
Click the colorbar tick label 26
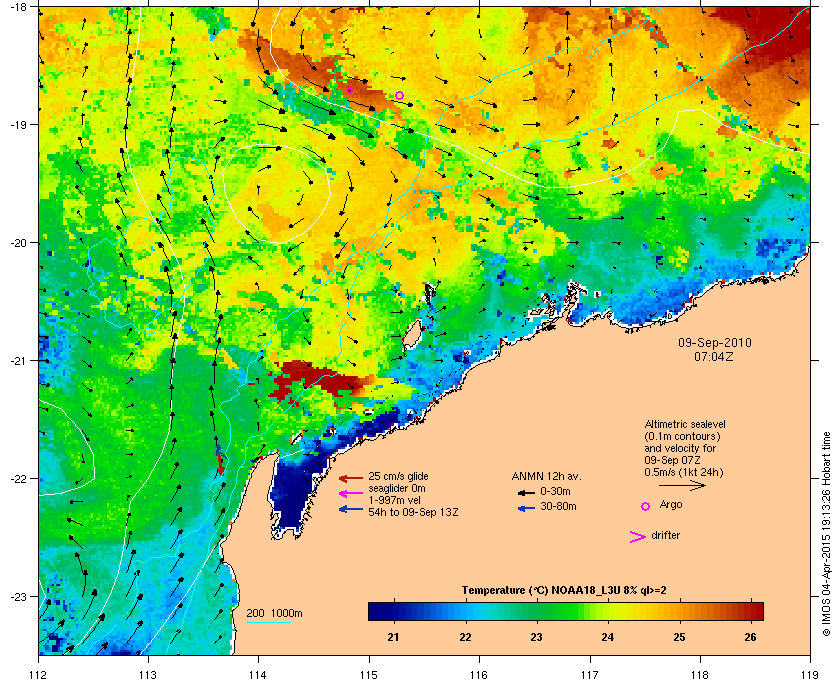pos(751,637)
